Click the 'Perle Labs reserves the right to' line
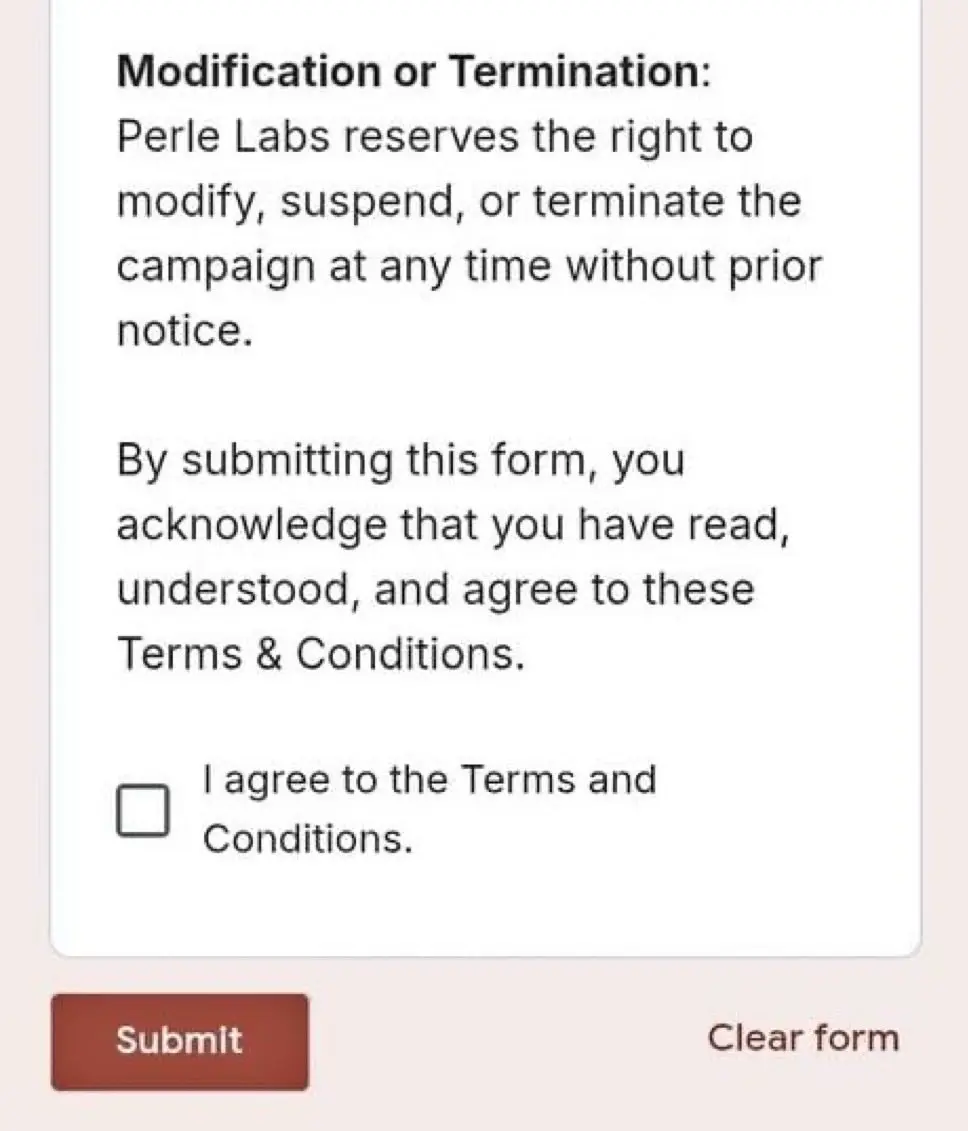This screenshot has height=1131, width=968. coord(435,137)
